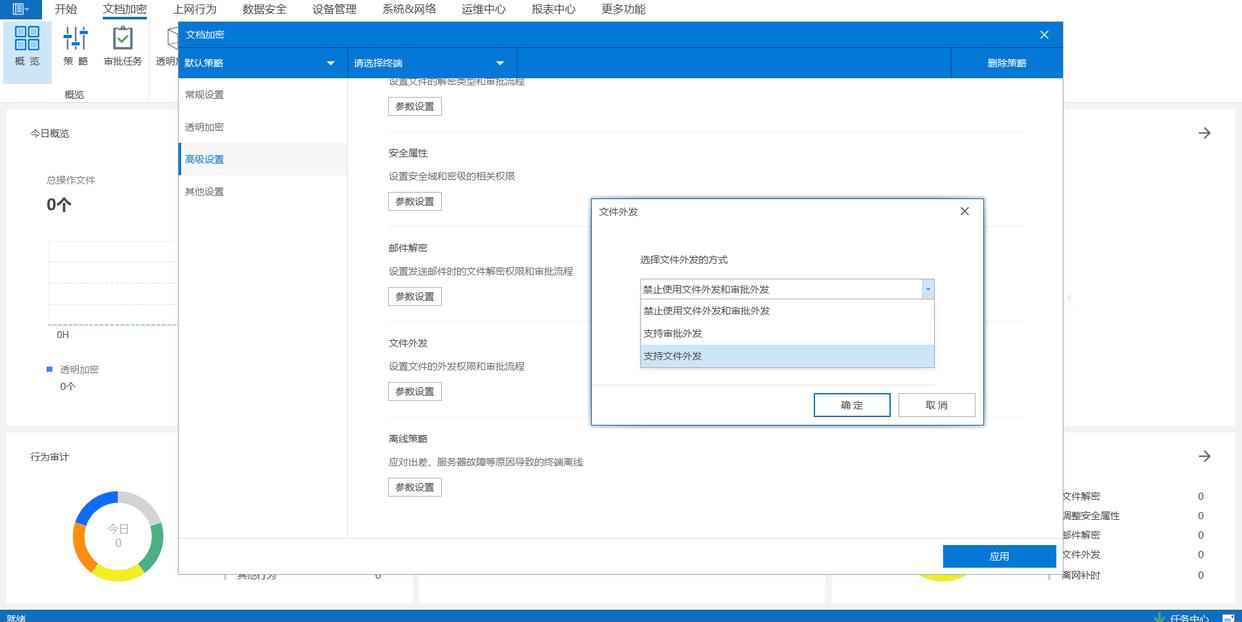The image size is (1242, 622).
Task: Open the application menu icon at top-left
Action: [20, 9]
